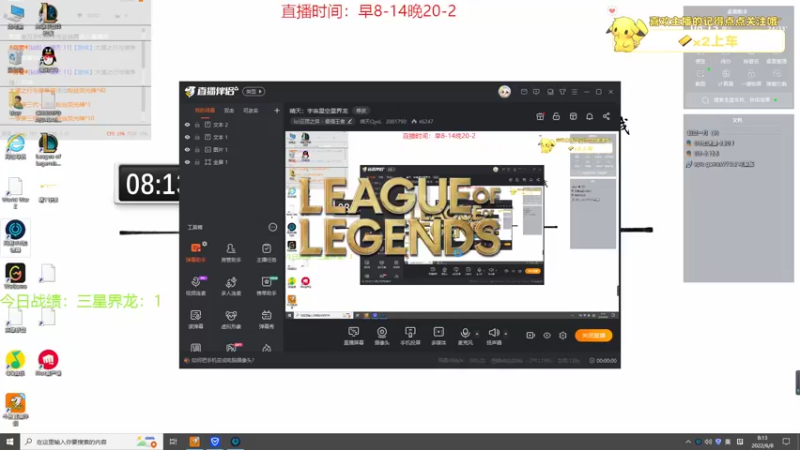Open the settings gear beside 关闭直播
Screen dimensions: 800x450
pyautogui.click(x=563, y=335)
